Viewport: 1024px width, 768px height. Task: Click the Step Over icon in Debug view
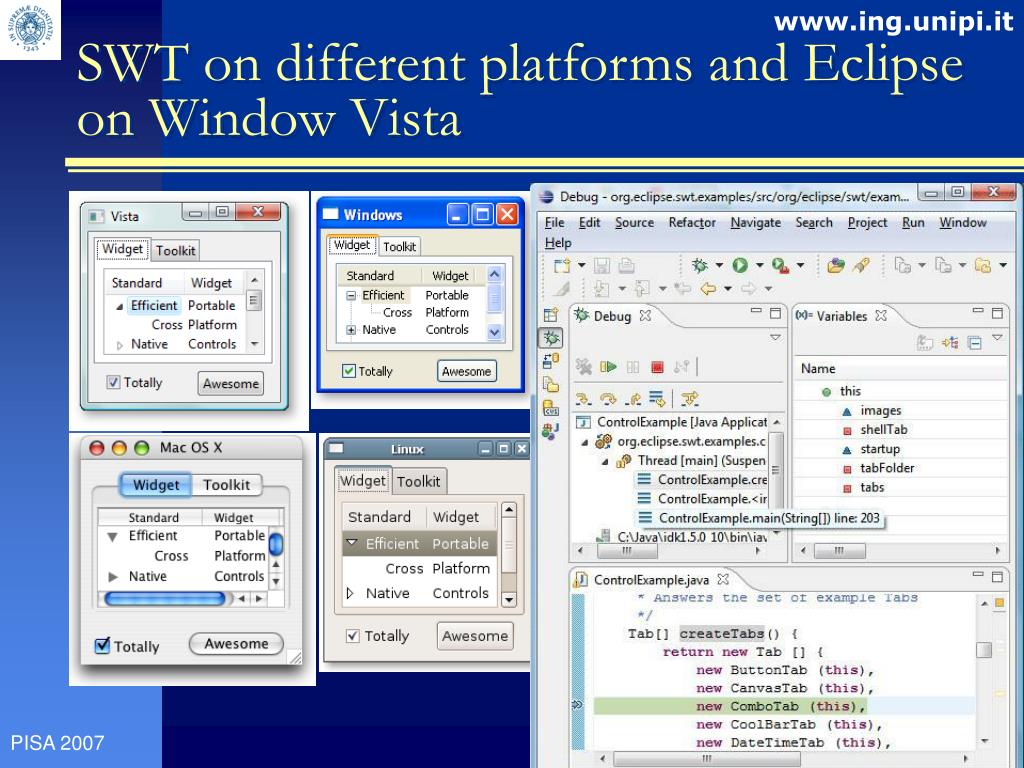click(608, 398)
